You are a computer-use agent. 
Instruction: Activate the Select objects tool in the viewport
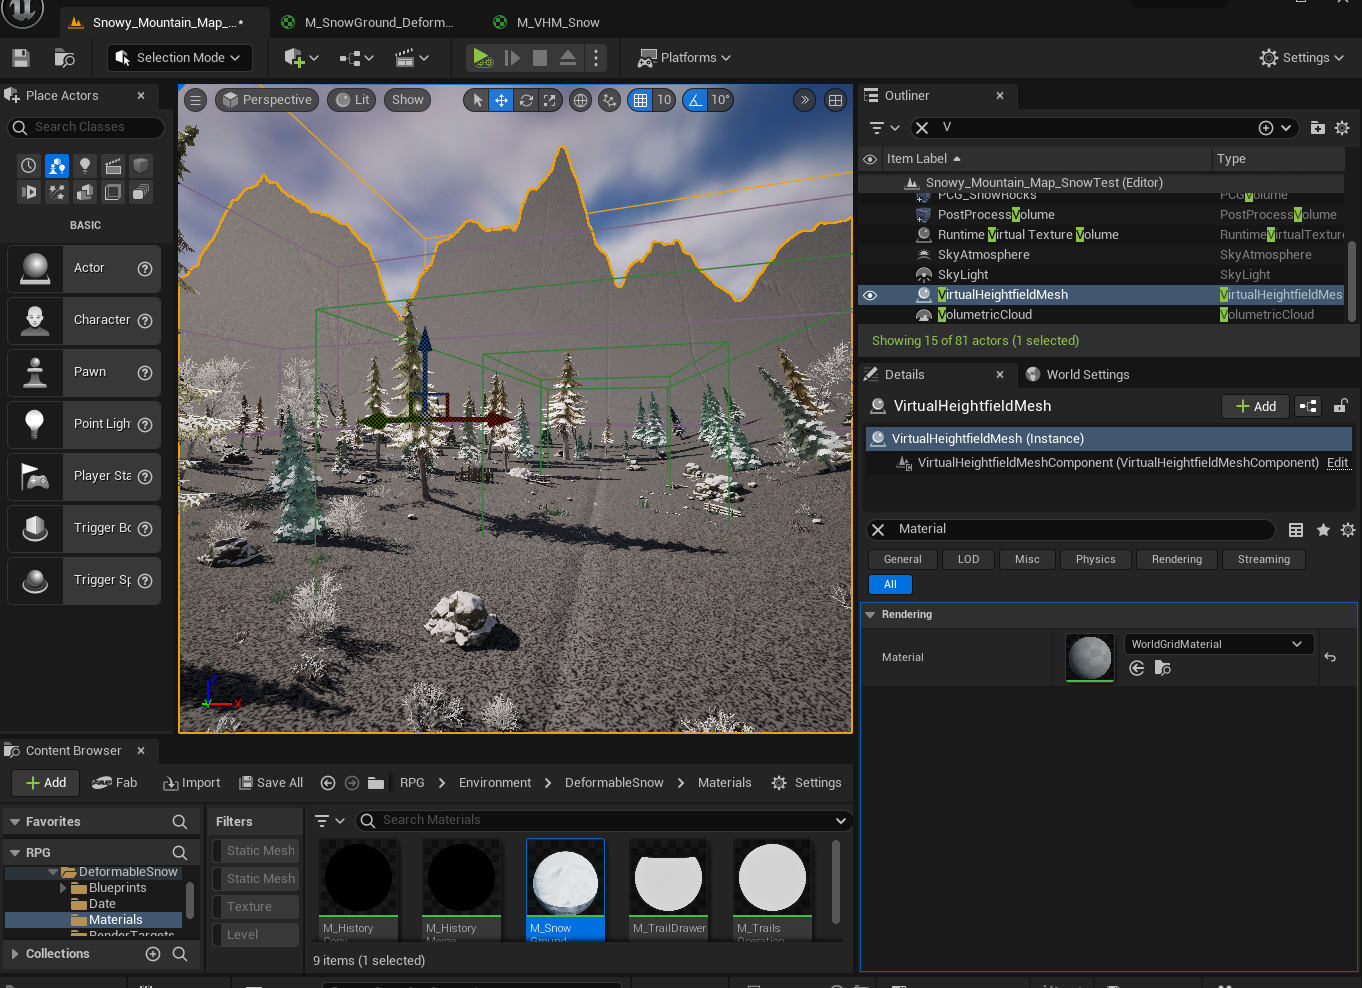click(477, 100)
